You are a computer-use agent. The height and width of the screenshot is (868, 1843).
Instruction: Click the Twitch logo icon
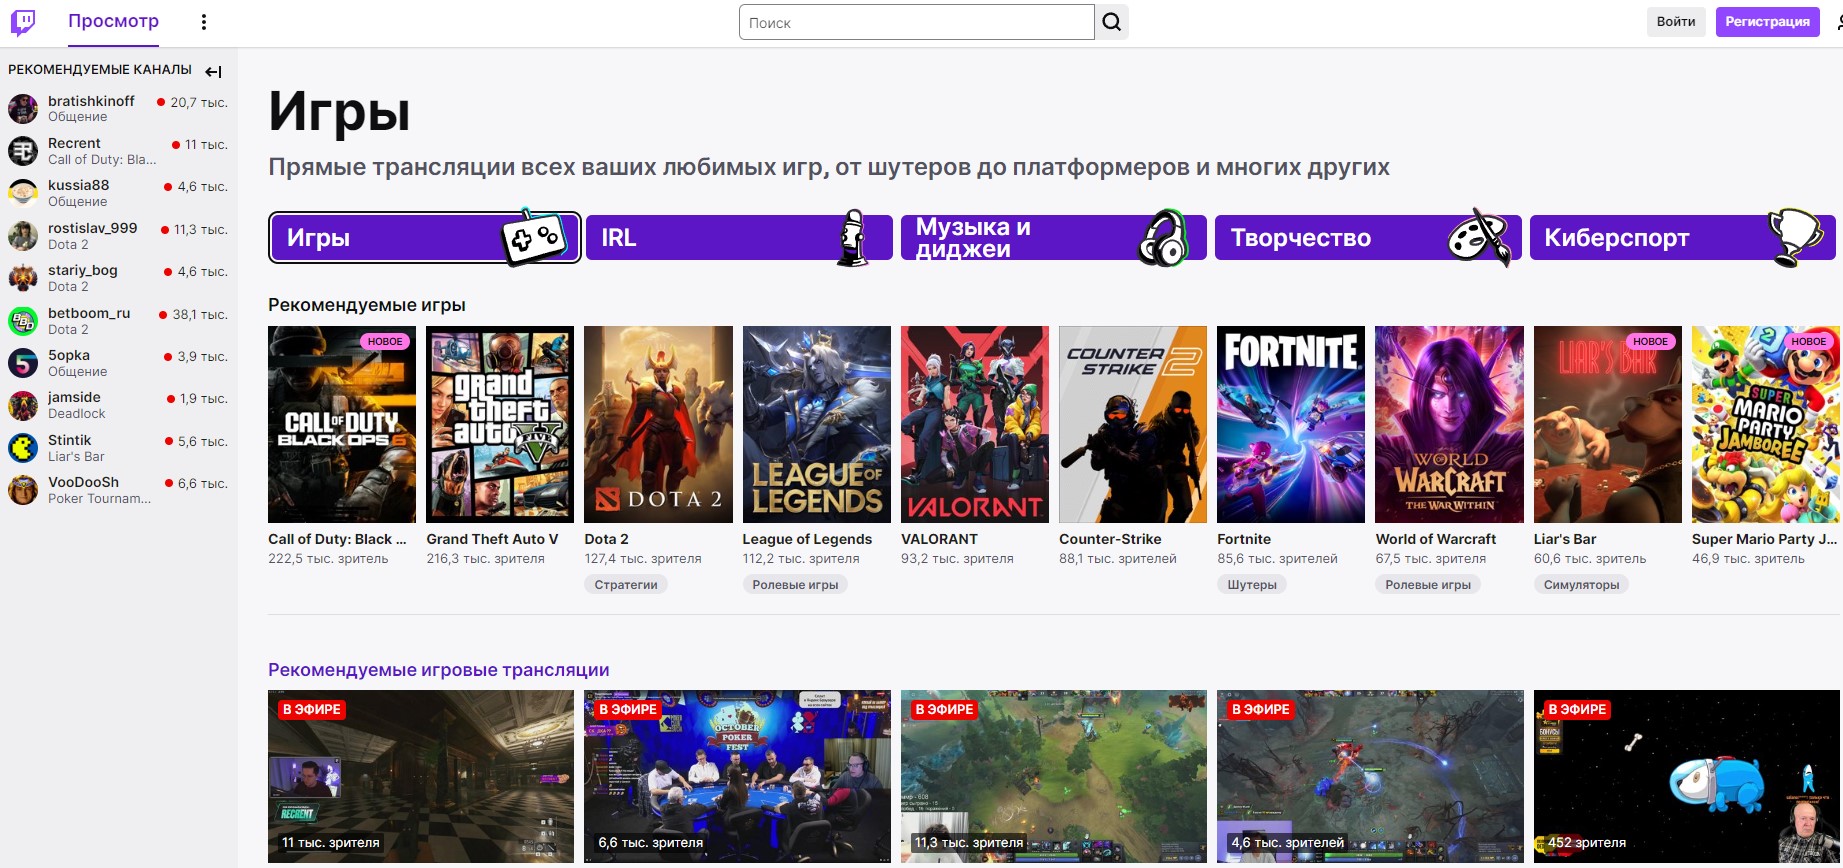23,22
